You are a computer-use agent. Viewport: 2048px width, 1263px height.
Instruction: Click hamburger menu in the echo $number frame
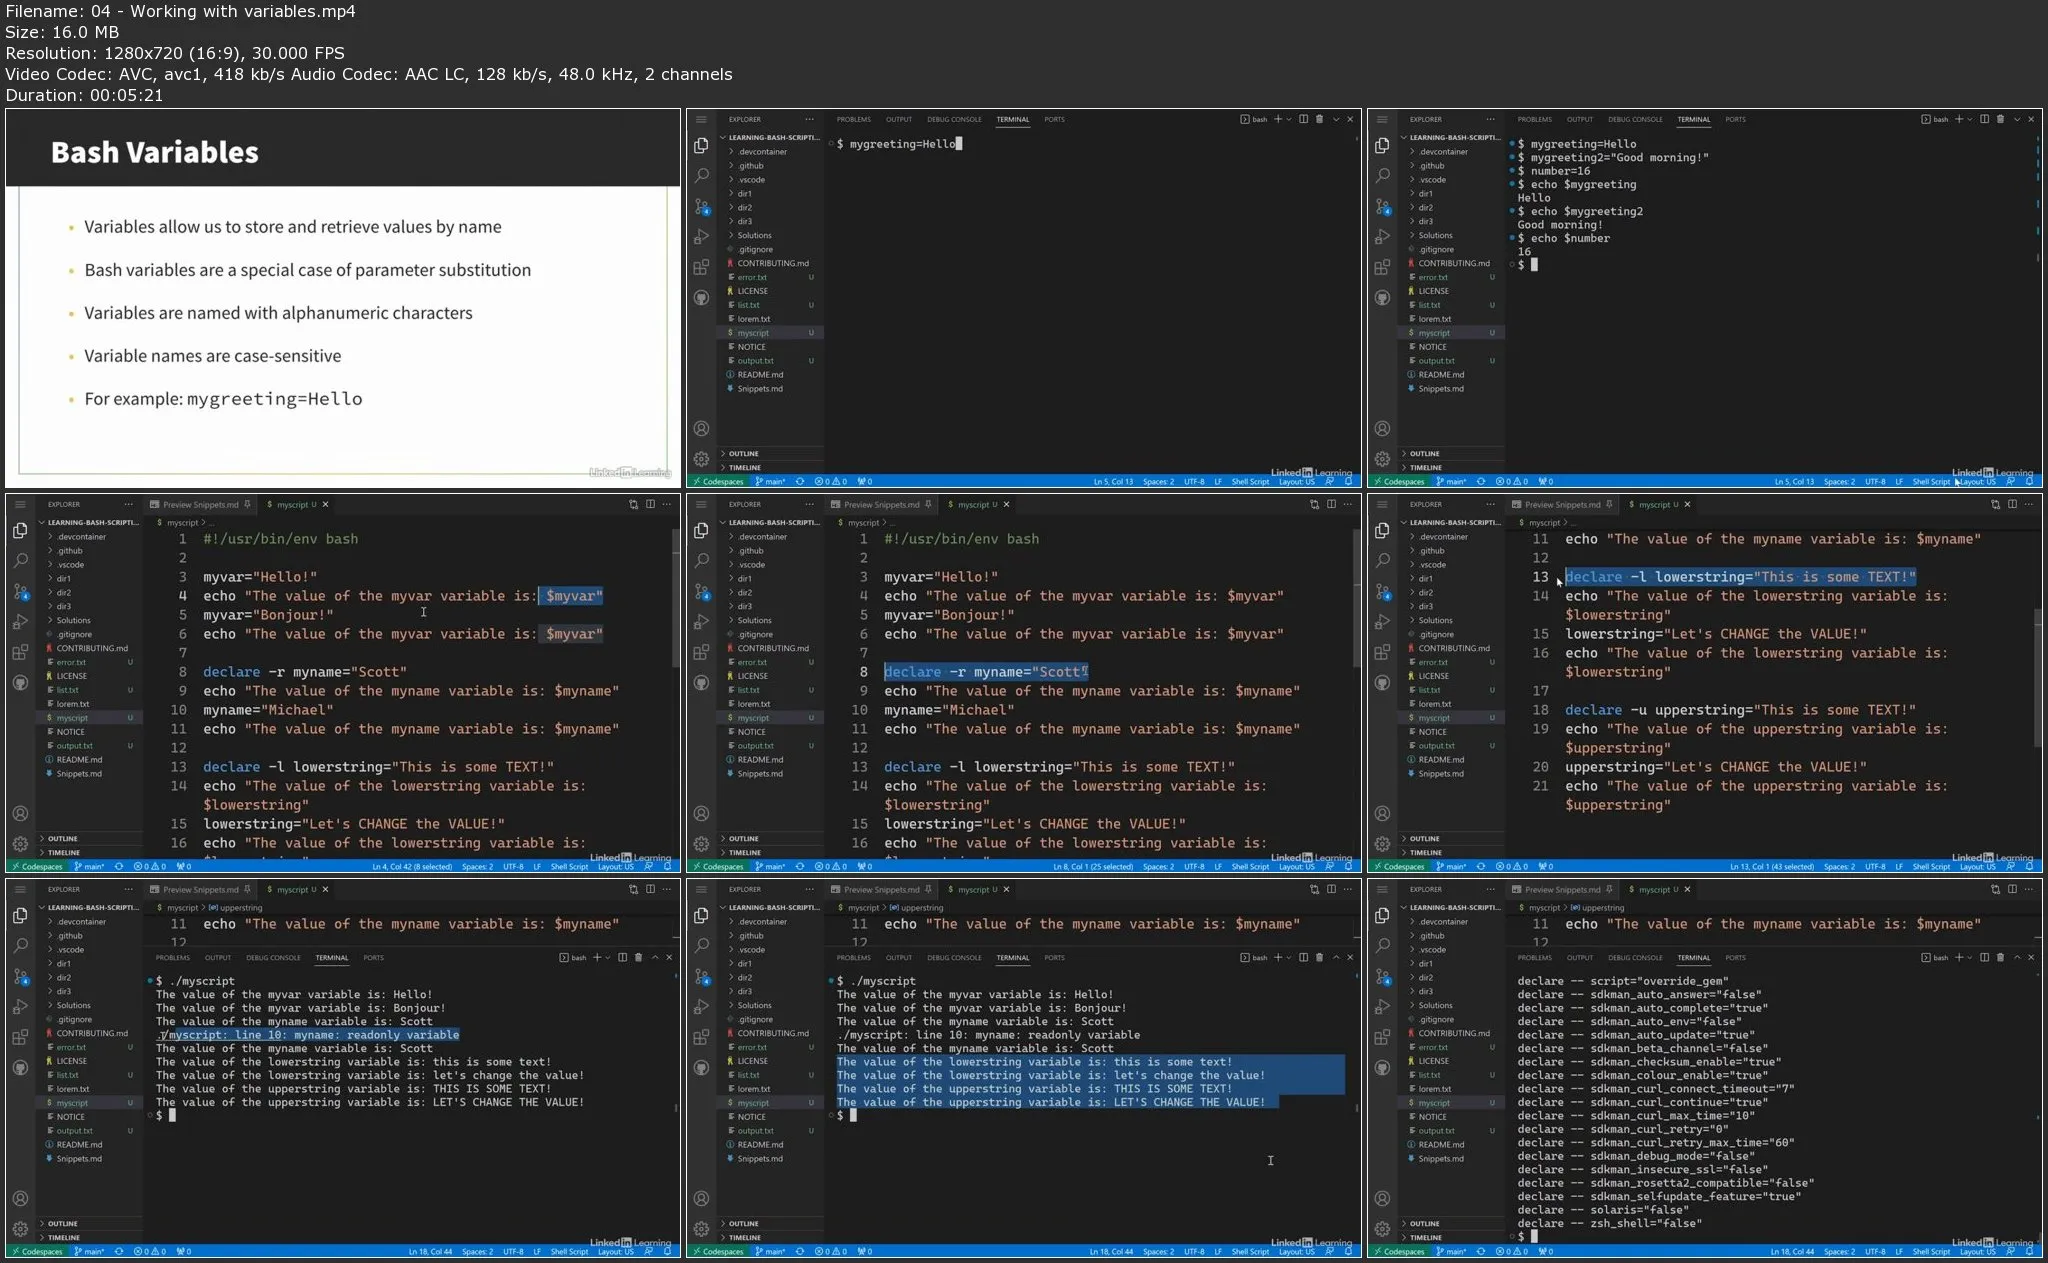point(1382,119)
